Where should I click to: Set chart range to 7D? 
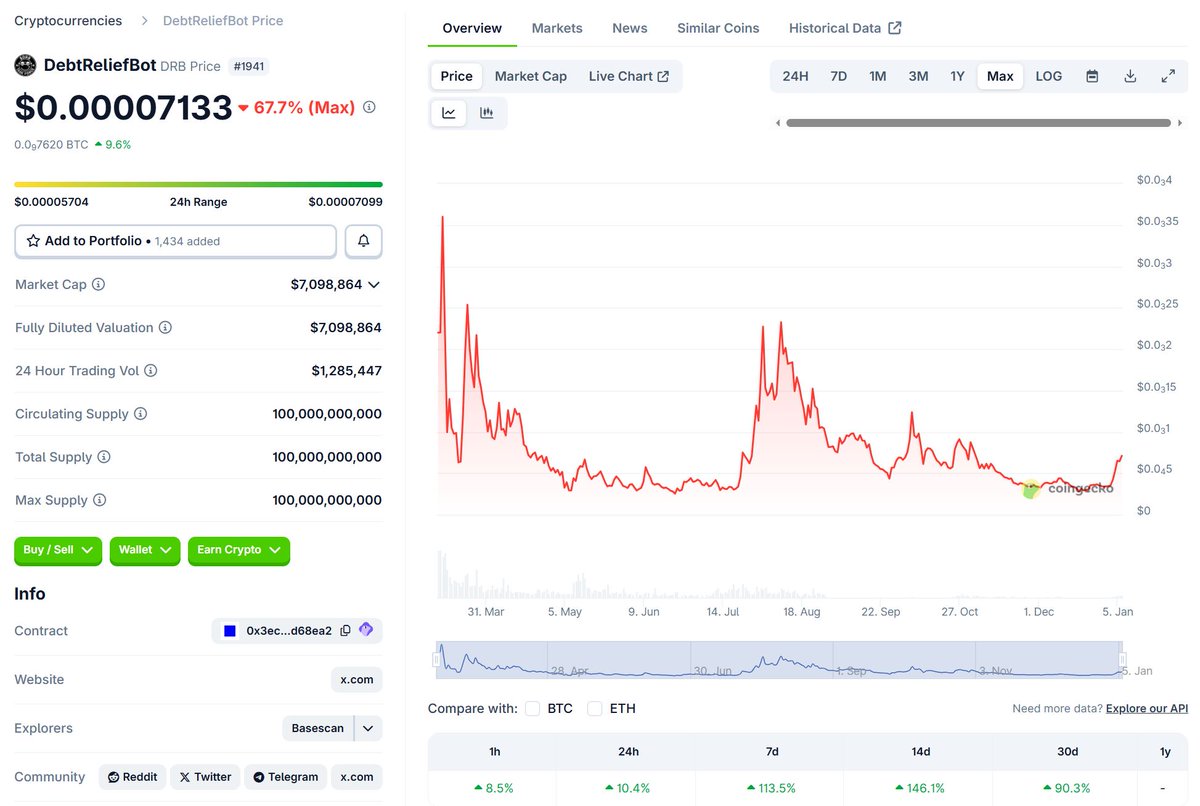839,76
